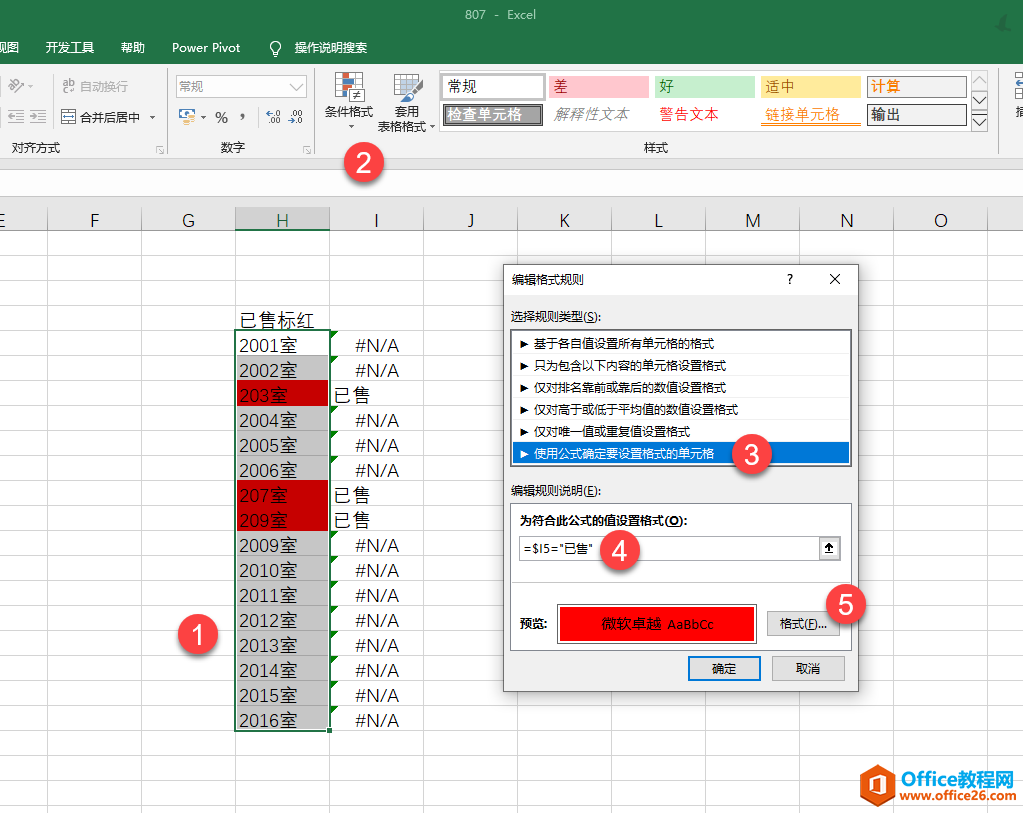Apply Linked Cell (链接单元格) style
The width and height of the screenshot is (1023, 813).
810,114
